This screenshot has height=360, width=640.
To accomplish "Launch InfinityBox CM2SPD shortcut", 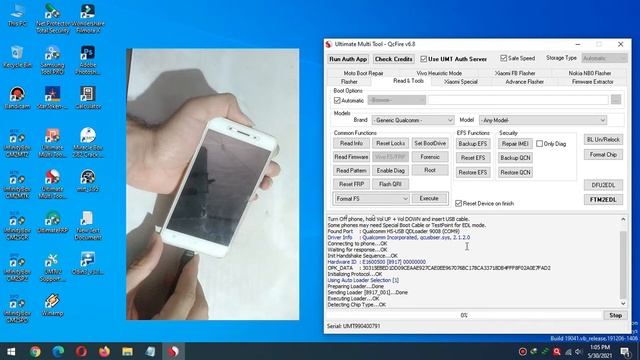I will coord(17,309).
